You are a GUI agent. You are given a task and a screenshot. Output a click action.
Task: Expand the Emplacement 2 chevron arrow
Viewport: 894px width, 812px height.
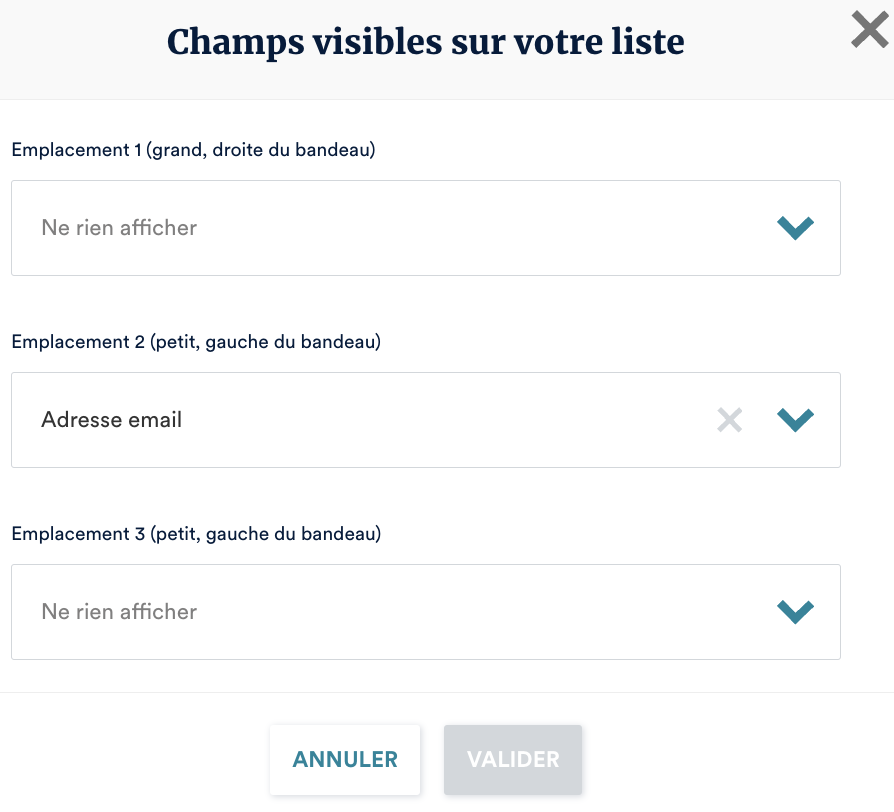point(795,420)
